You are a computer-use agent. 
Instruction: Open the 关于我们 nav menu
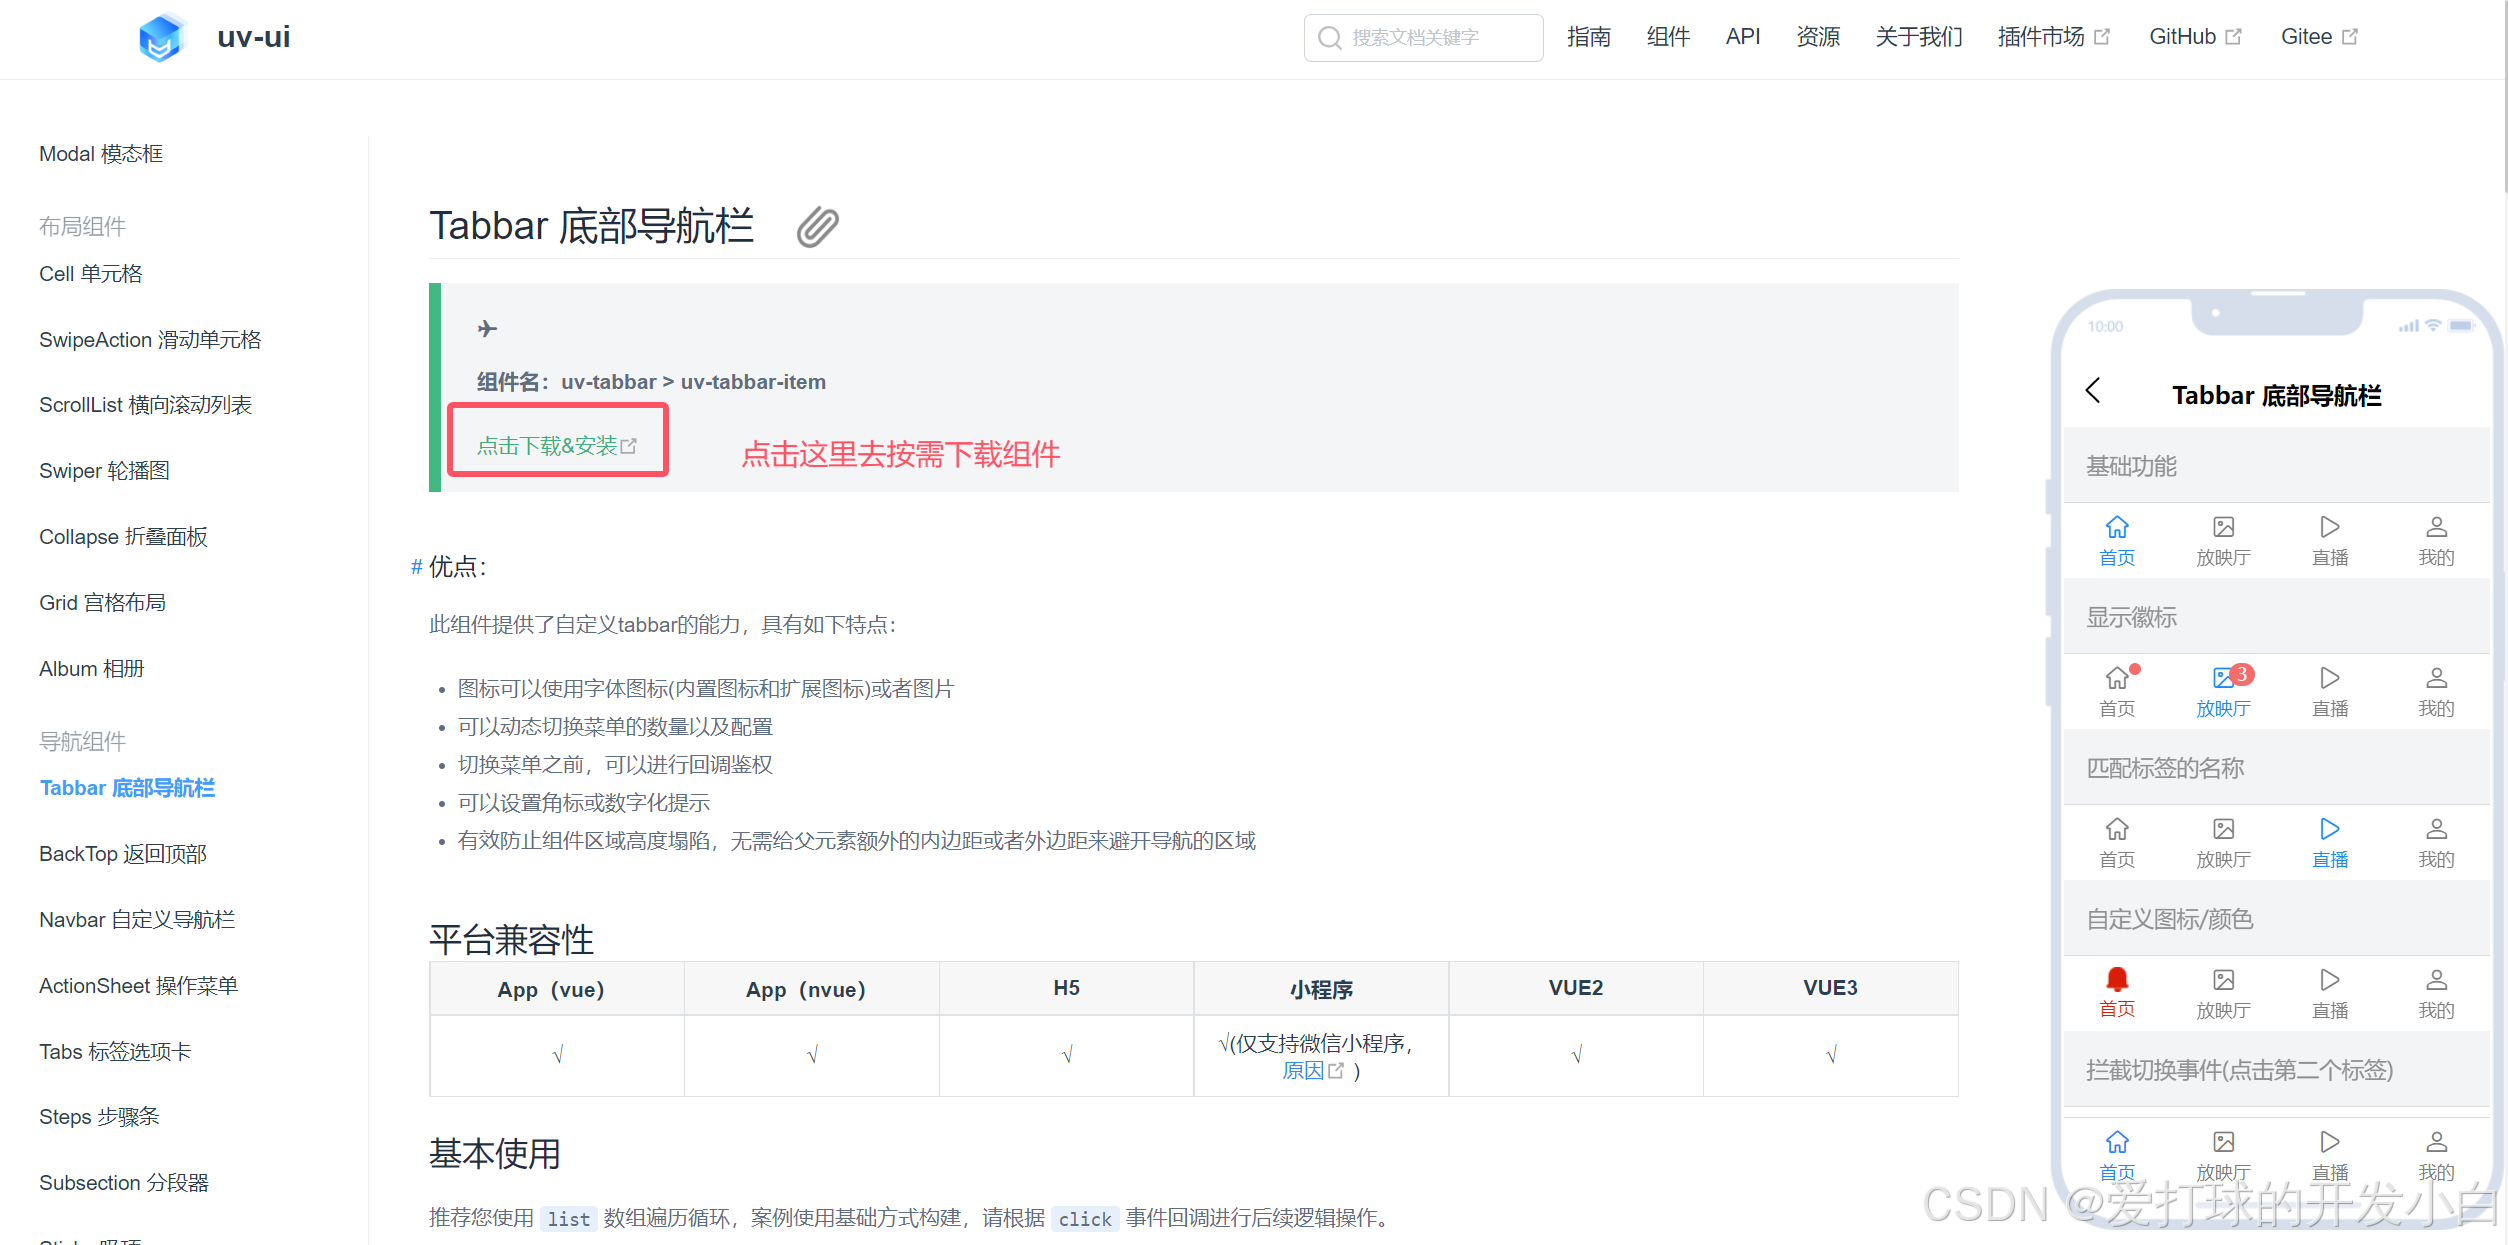pyautogui.click(x=1919, y=37)
